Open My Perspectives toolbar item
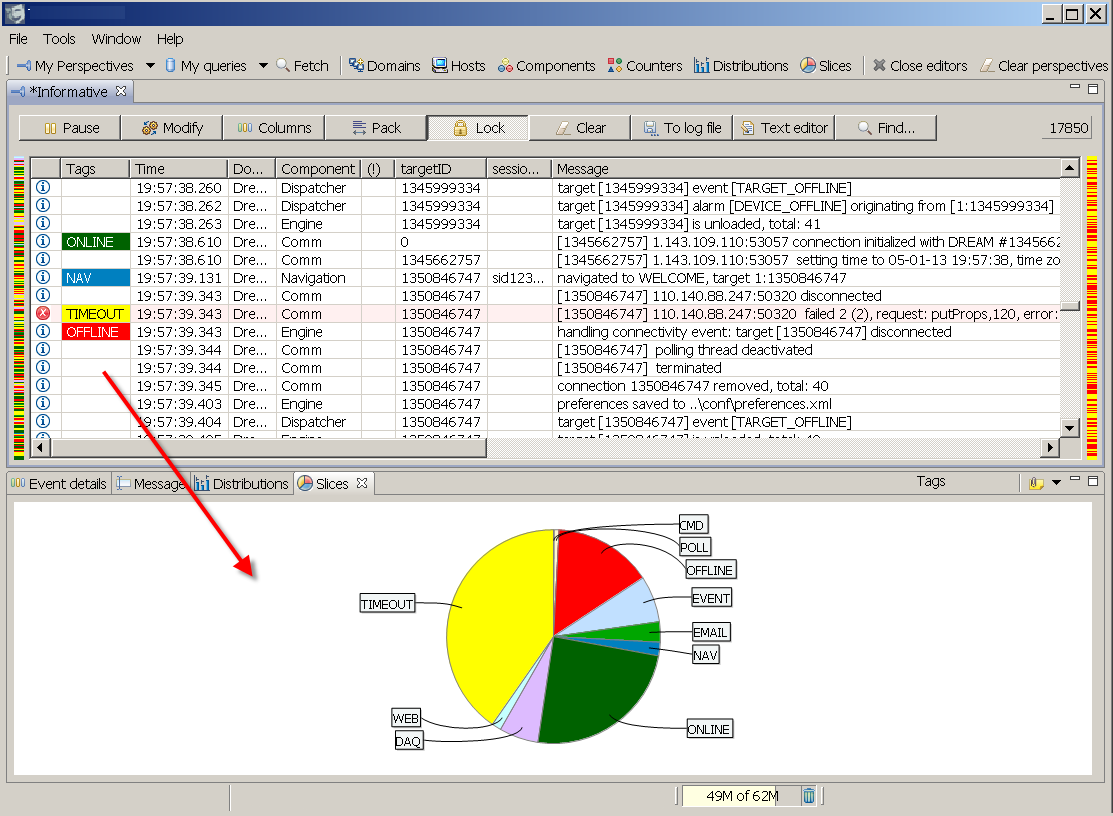The height and width of the screenshot is (816, 1113). tap(75, 66)
